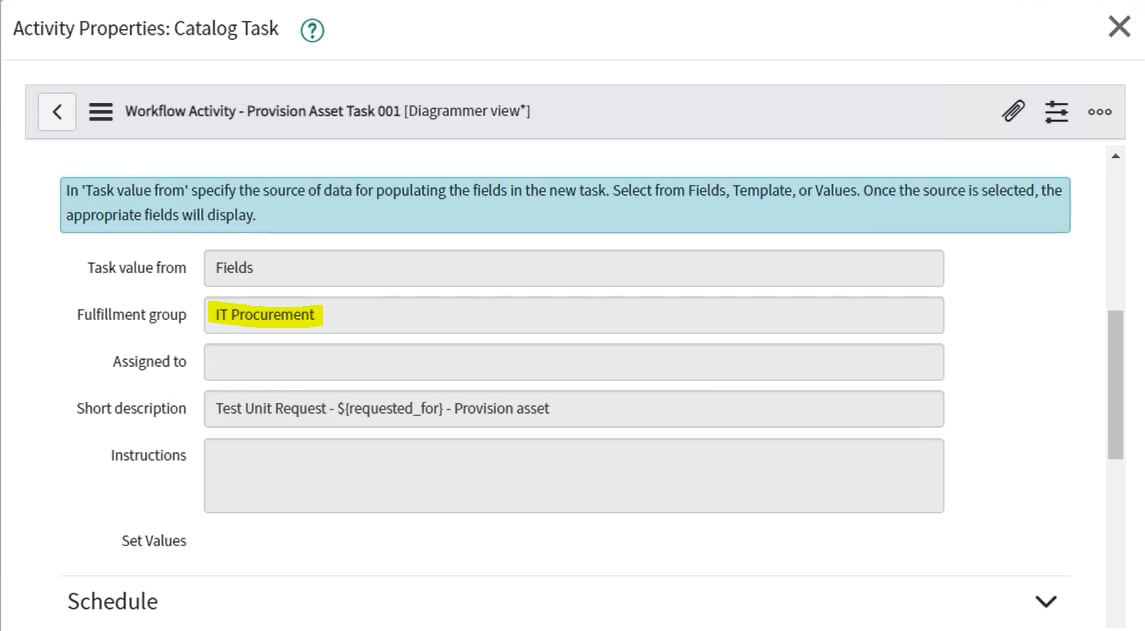Image resolution: width=1145 pixels, height=631 pixels.
Task: Click the Set Values label
Action: [x=153, y=540]
